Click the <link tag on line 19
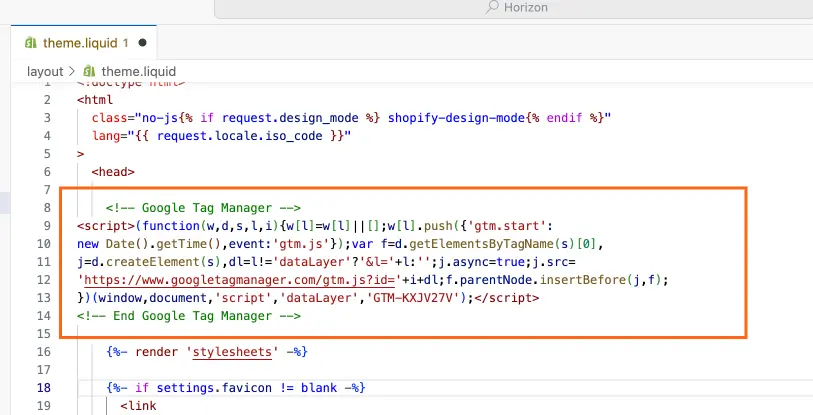The image size is (813, 415). click(x=138, y=406)
